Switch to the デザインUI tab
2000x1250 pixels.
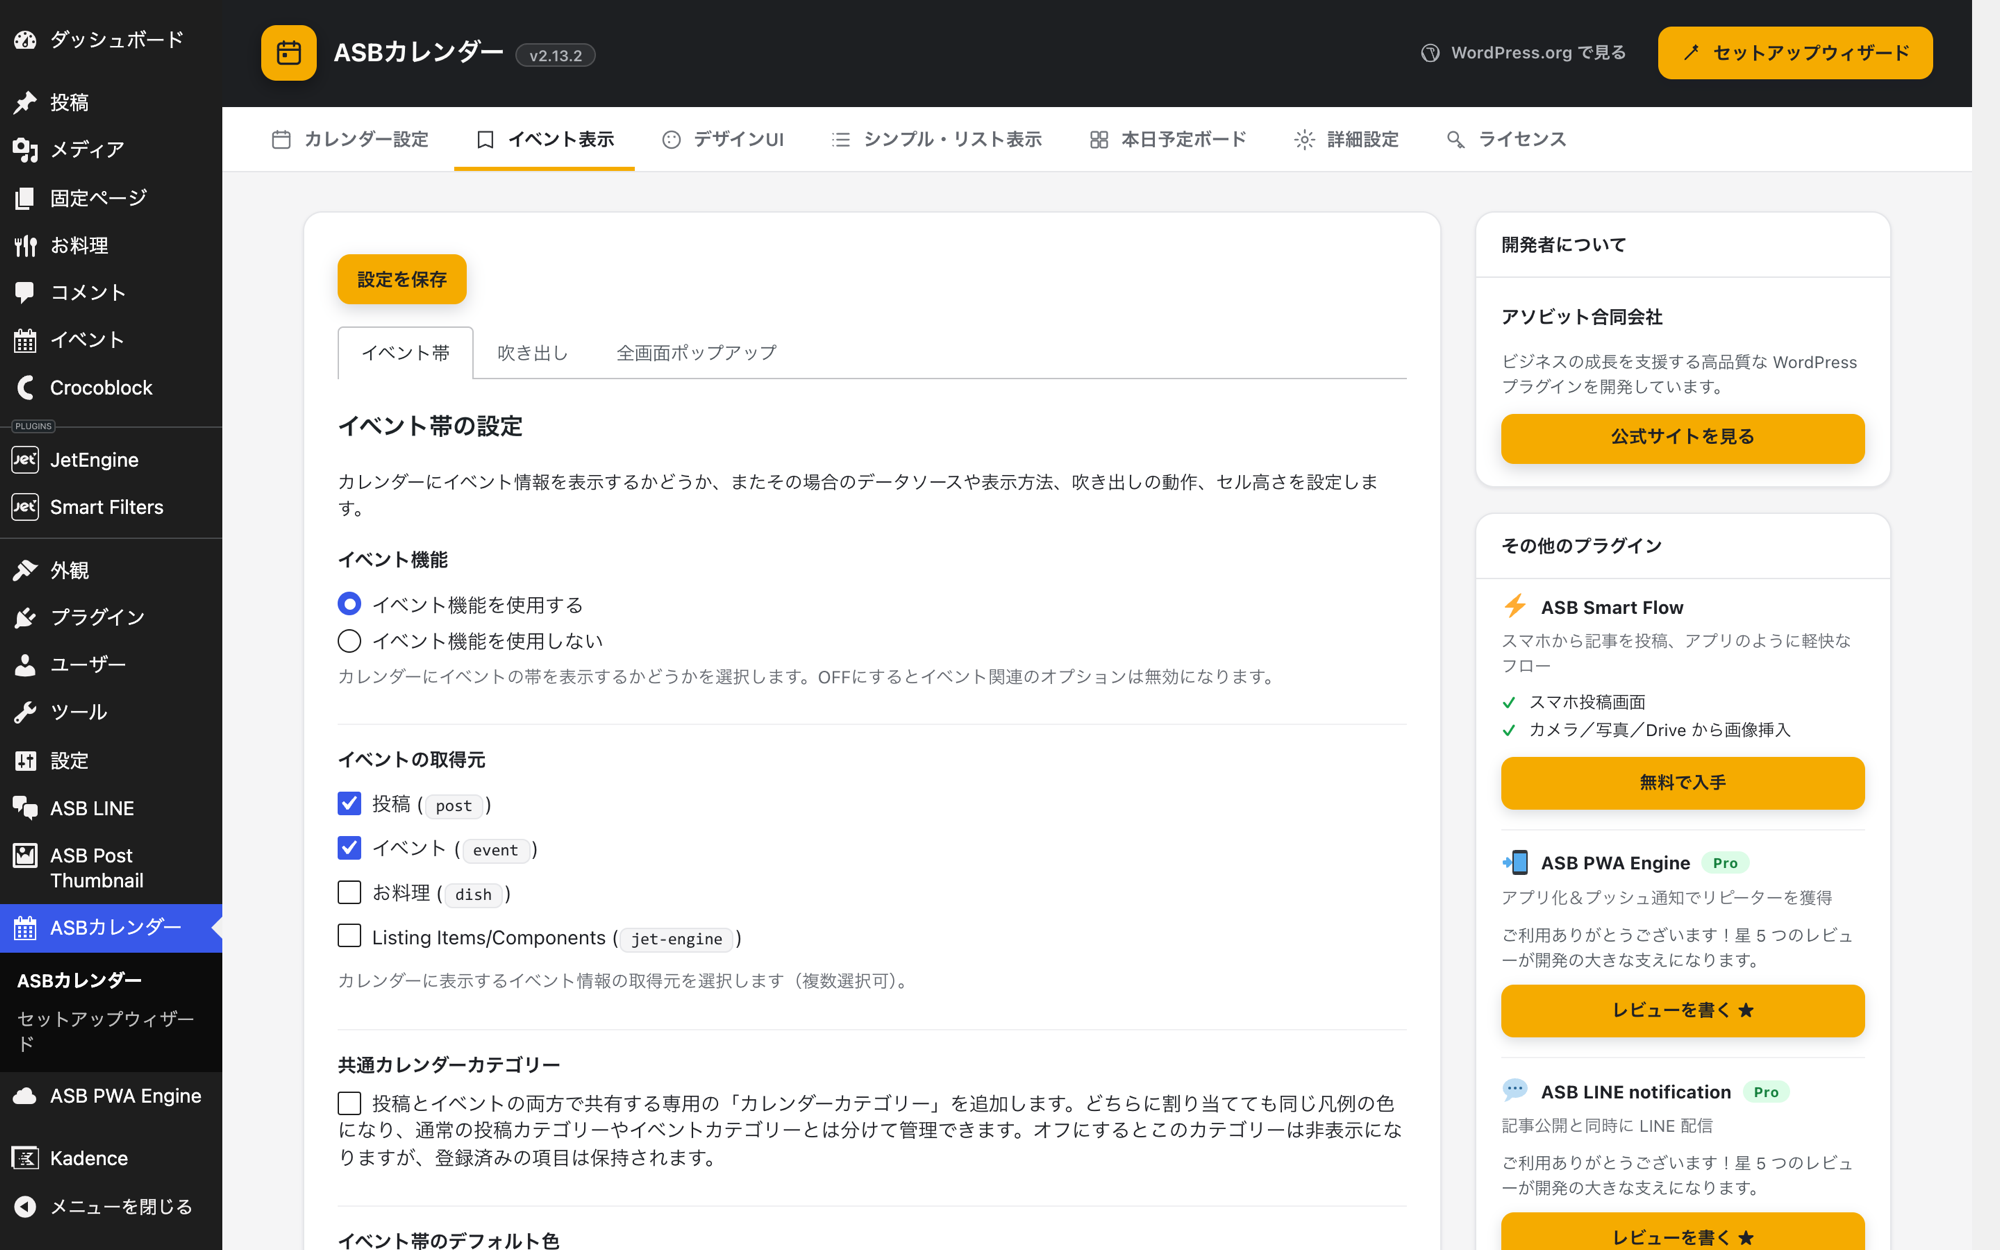pyautogui.click(x=723, y=139)
